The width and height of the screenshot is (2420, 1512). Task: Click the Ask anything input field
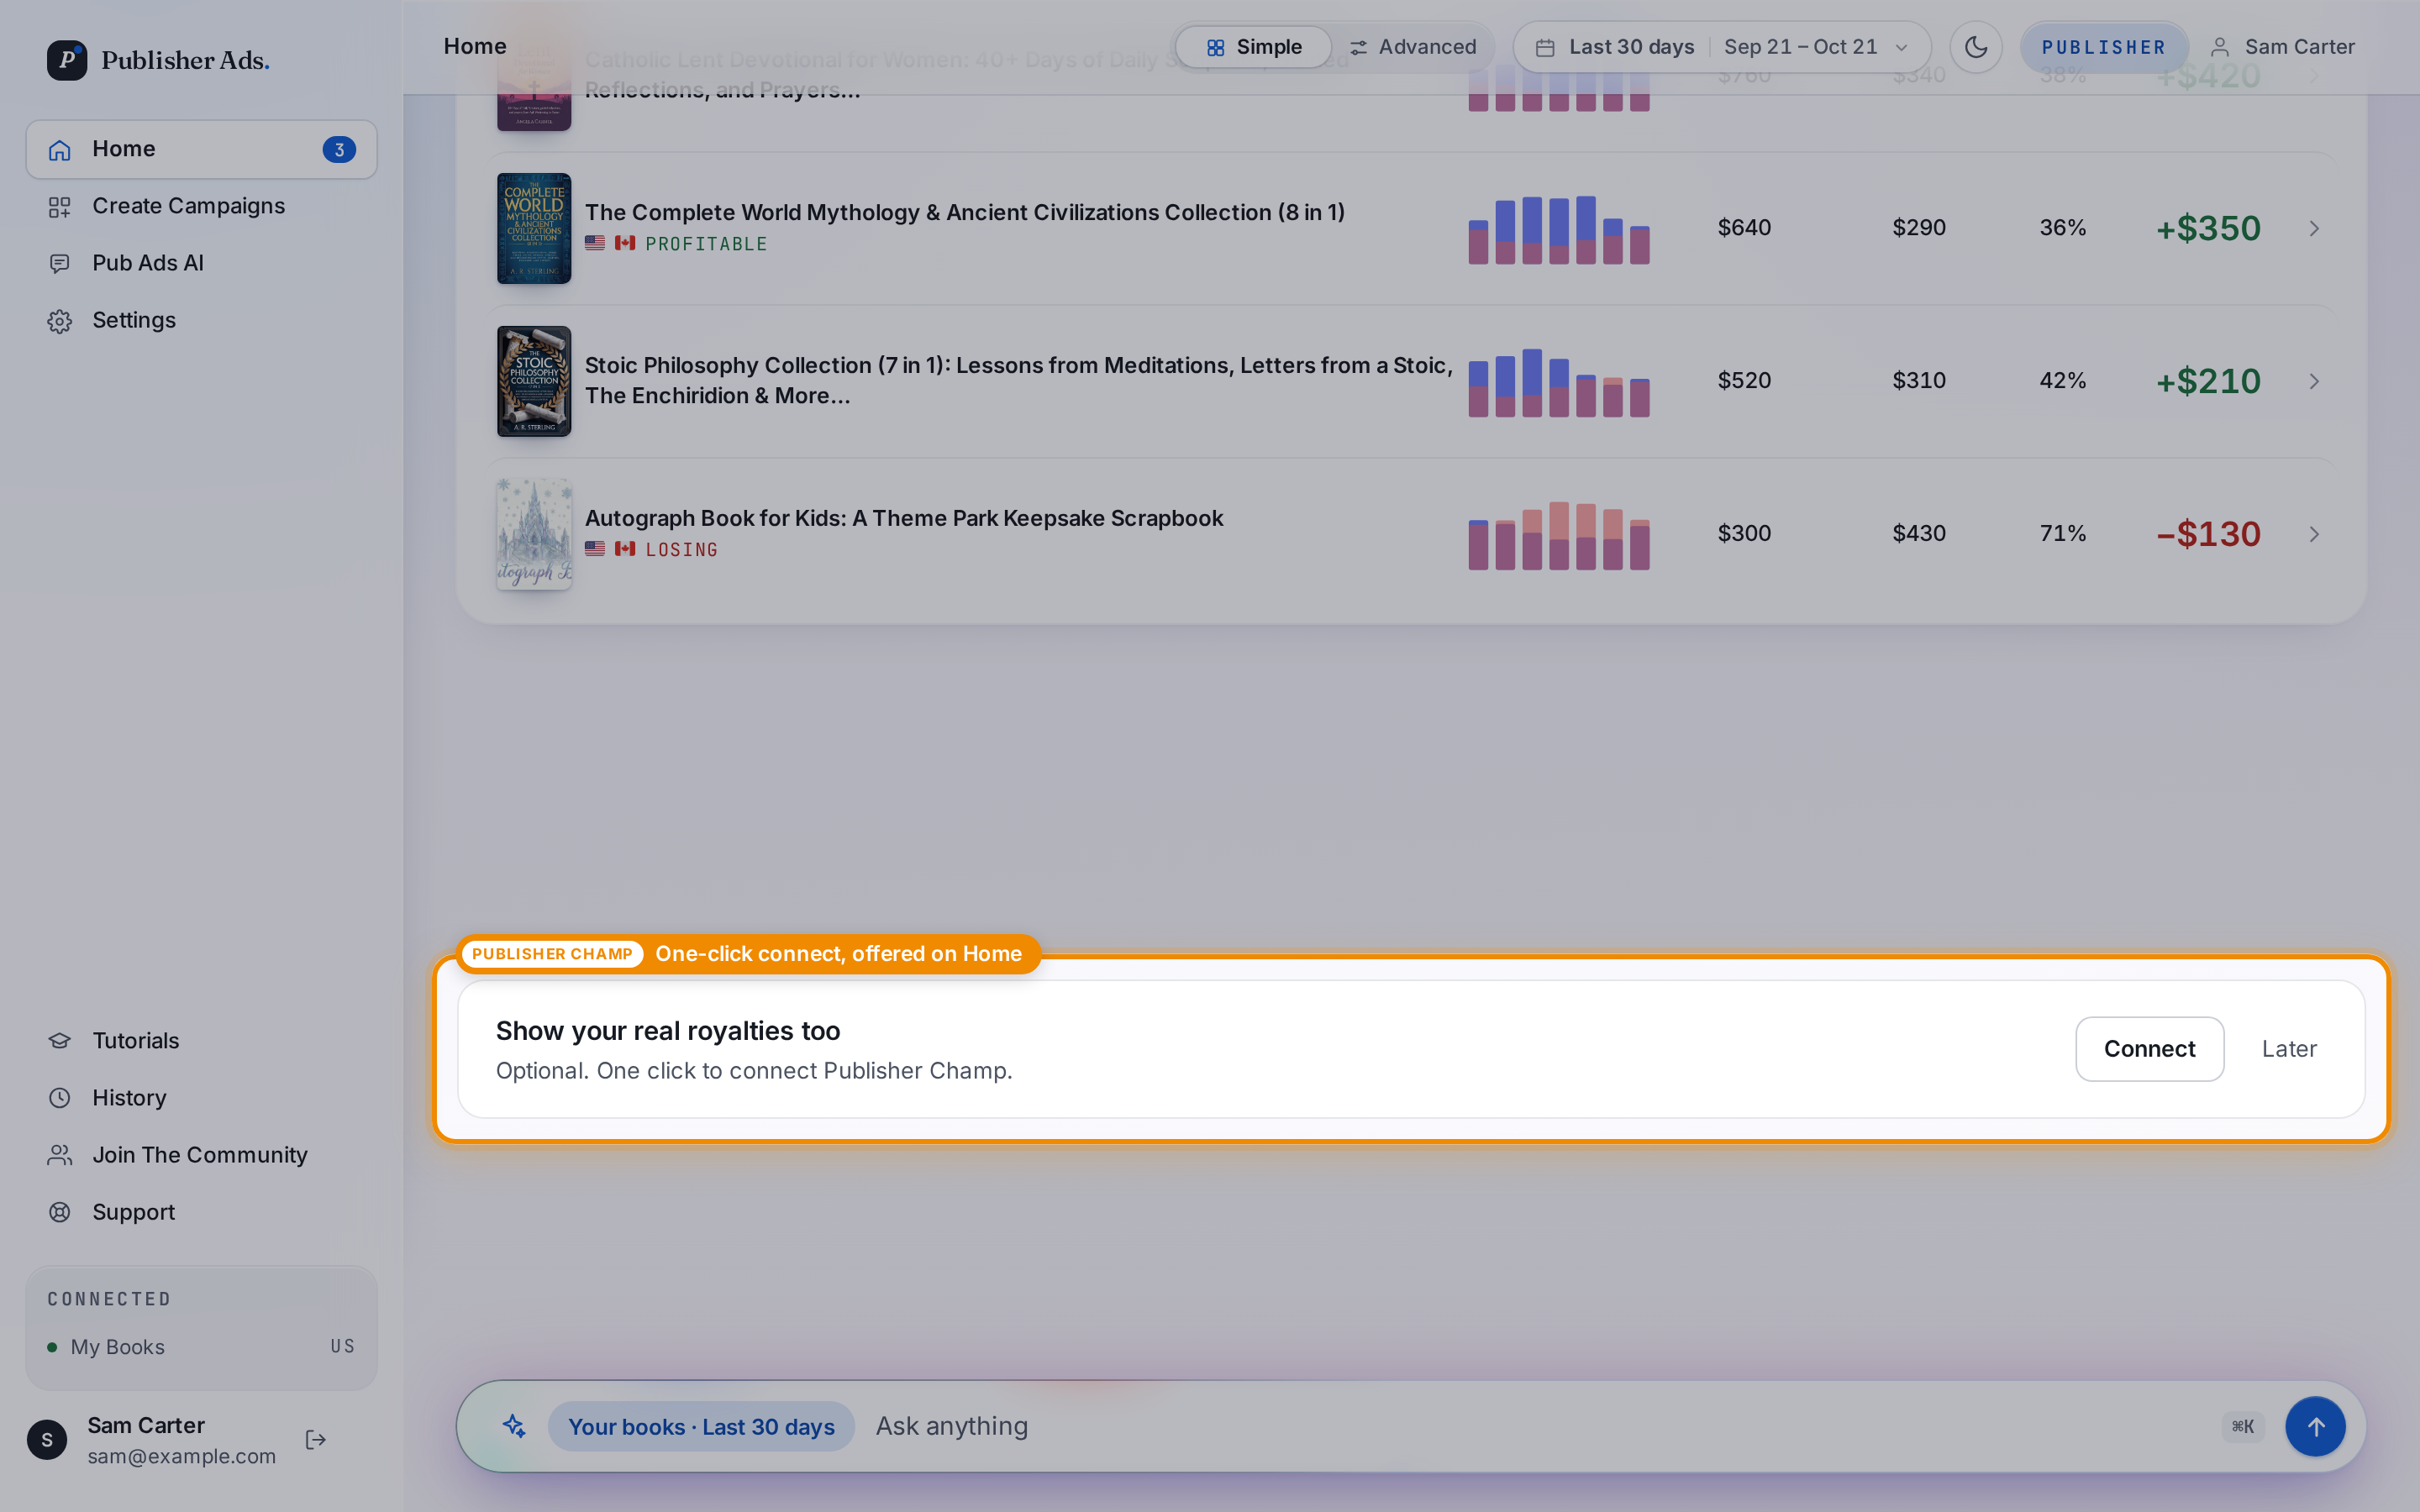click(x=1540, y=1426)
